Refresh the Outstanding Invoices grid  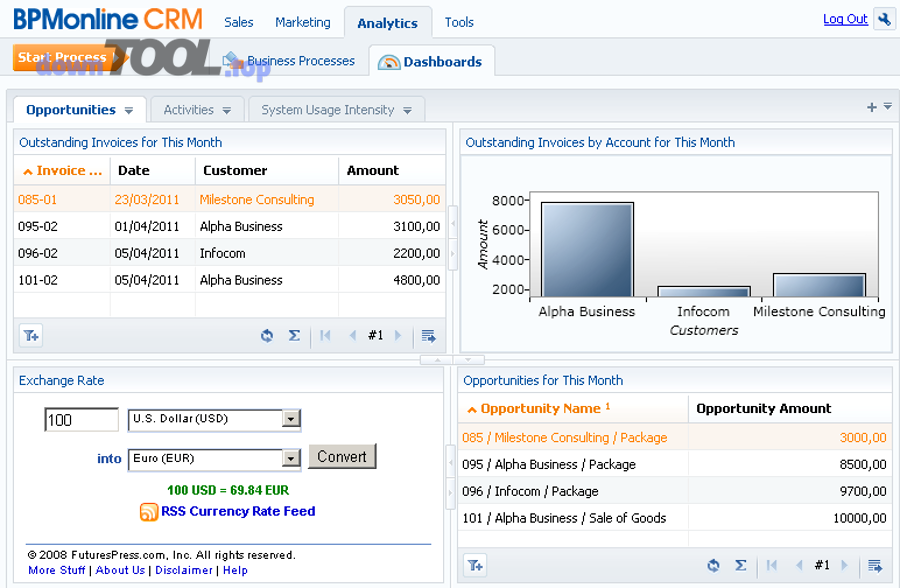point(267,336)
